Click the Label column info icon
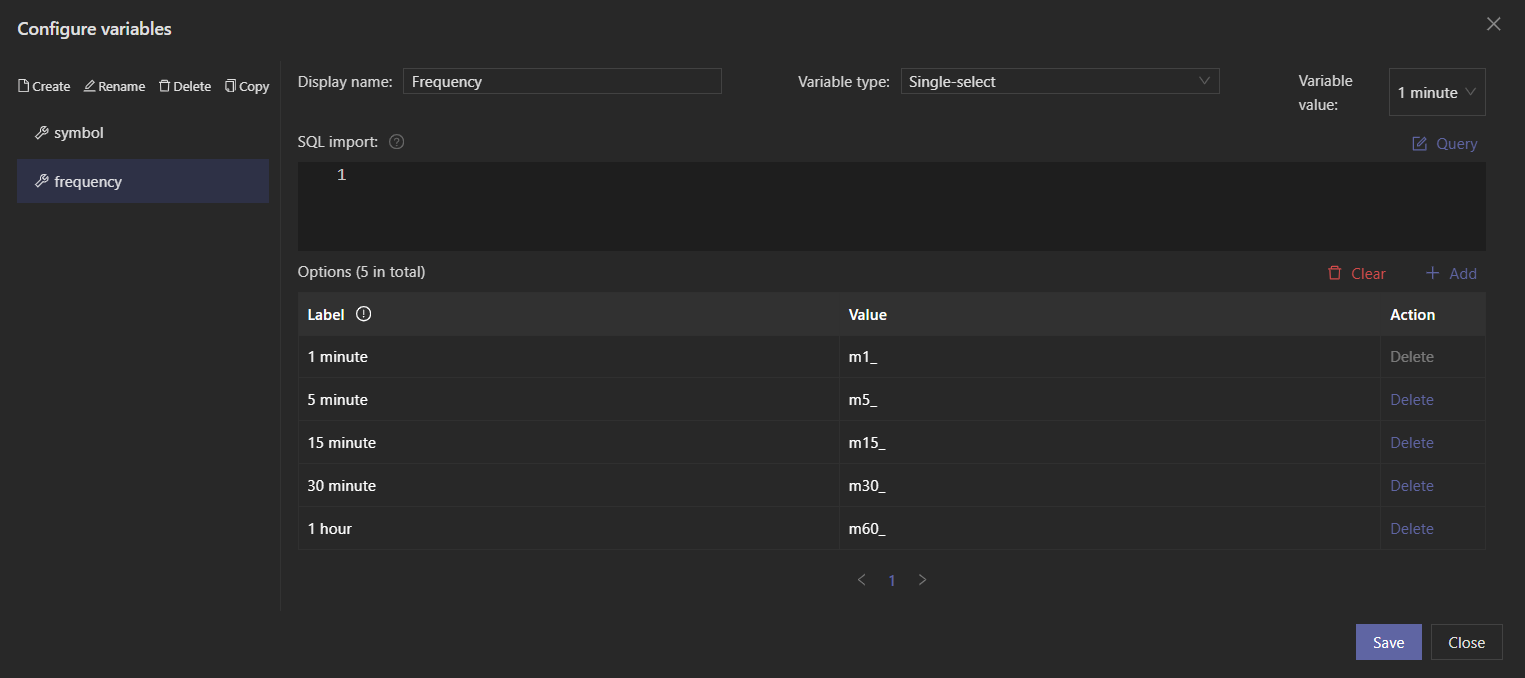1525x678 pixels. point(364,314)
